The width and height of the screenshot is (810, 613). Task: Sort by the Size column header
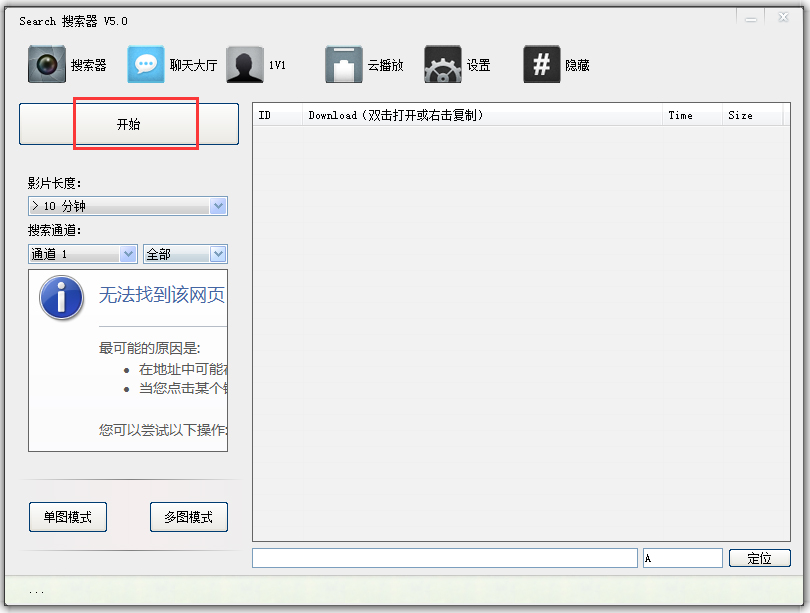point(753,115)
